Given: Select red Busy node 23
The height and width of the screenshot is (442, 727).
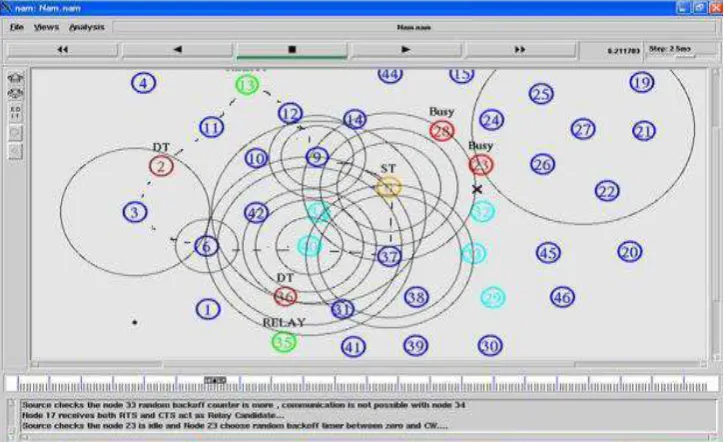Looking at the screenshot, I should tap(480, 165).
